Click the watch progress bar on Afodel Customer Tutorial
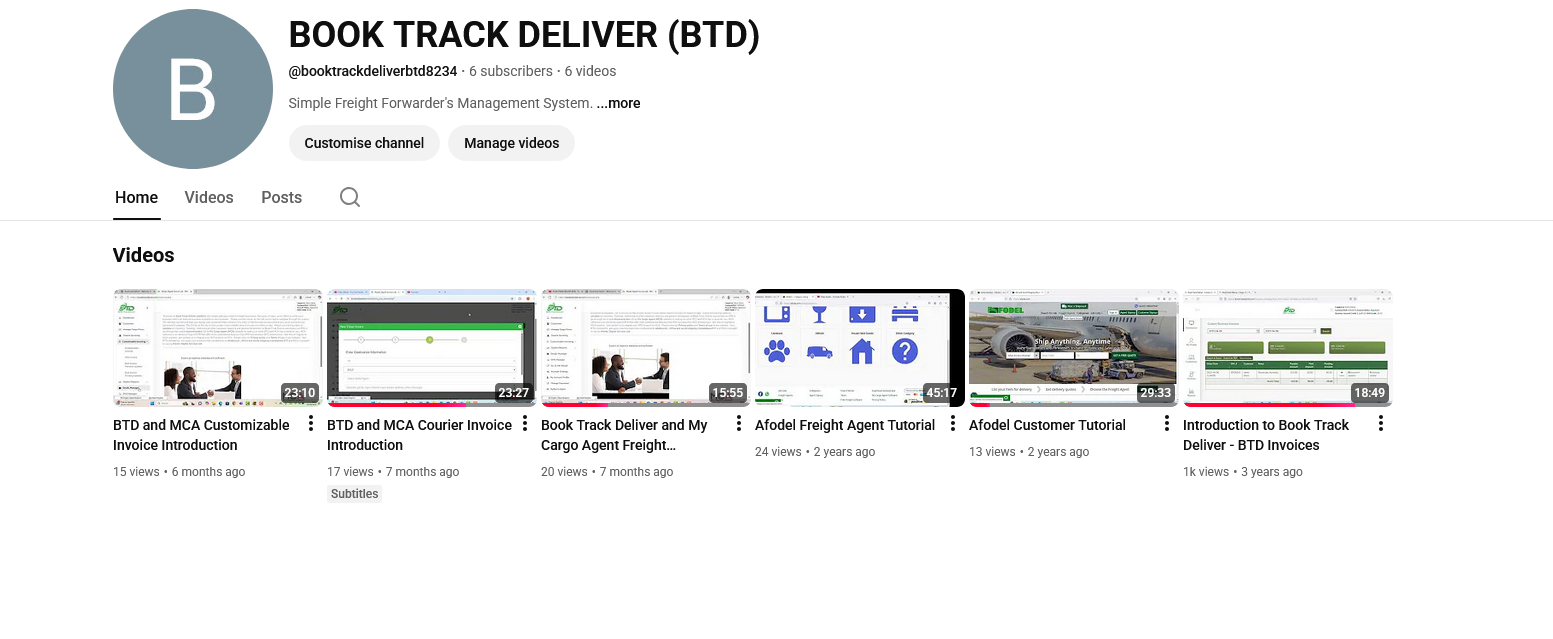The image size is (1553, 639). click(x=1072, y=403)
